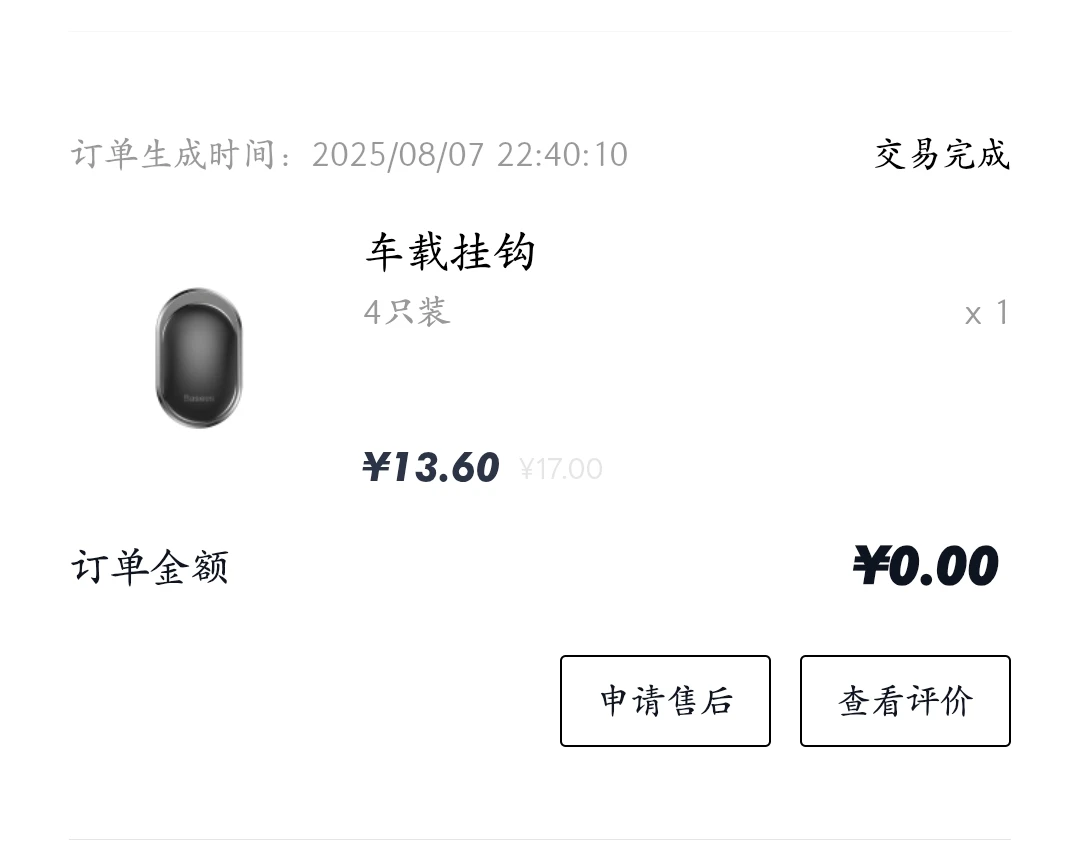Click the divider line above the order
This screenshot has height=860, width=1080.
tap(540, 31)
